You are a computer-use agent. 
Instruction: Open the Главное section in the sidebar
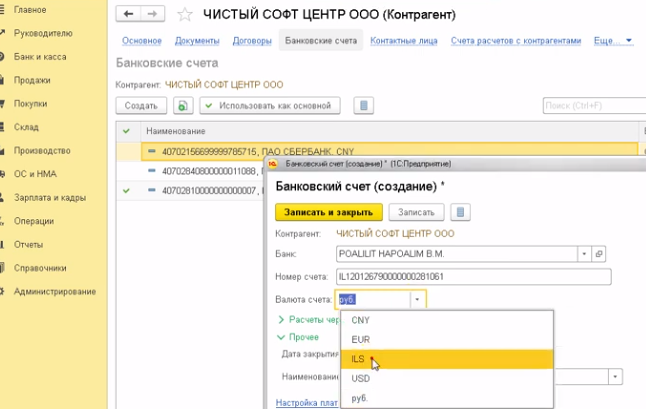point(30,10)
